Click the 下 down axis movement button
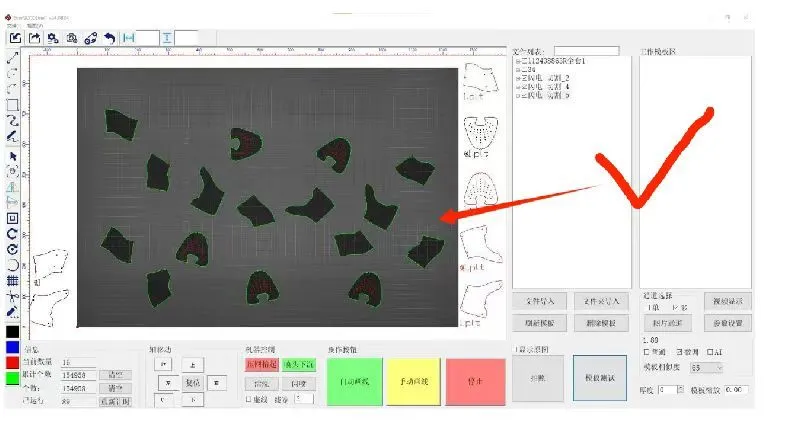 coord(193,400)
